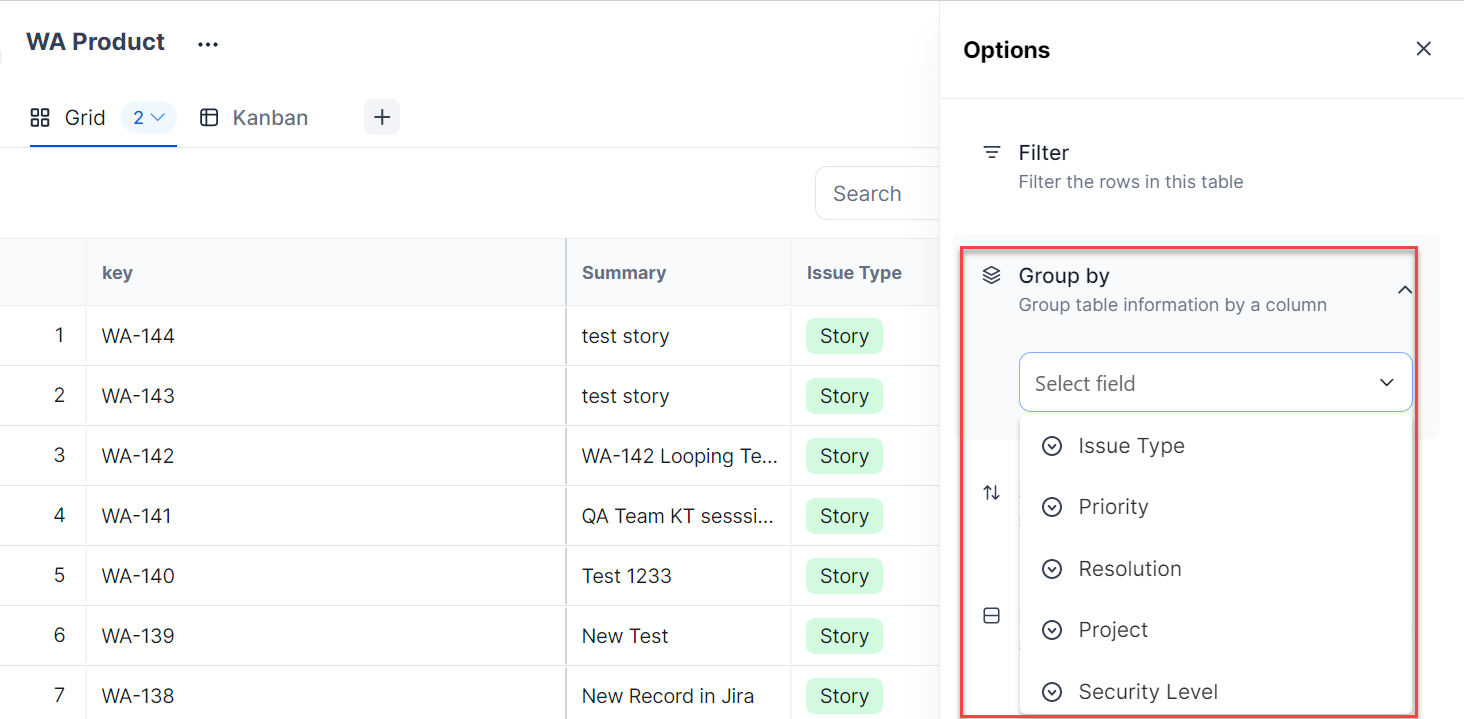Click the Group by layers icon
The image size is (1464, 719).
[991, 276]
